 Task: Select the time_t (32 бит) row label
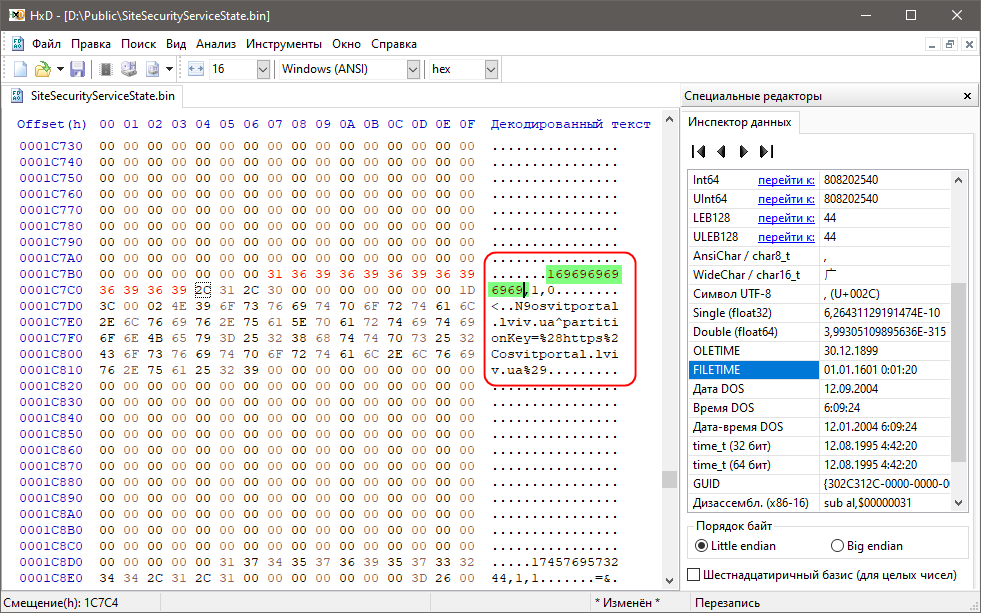[731, 446]
